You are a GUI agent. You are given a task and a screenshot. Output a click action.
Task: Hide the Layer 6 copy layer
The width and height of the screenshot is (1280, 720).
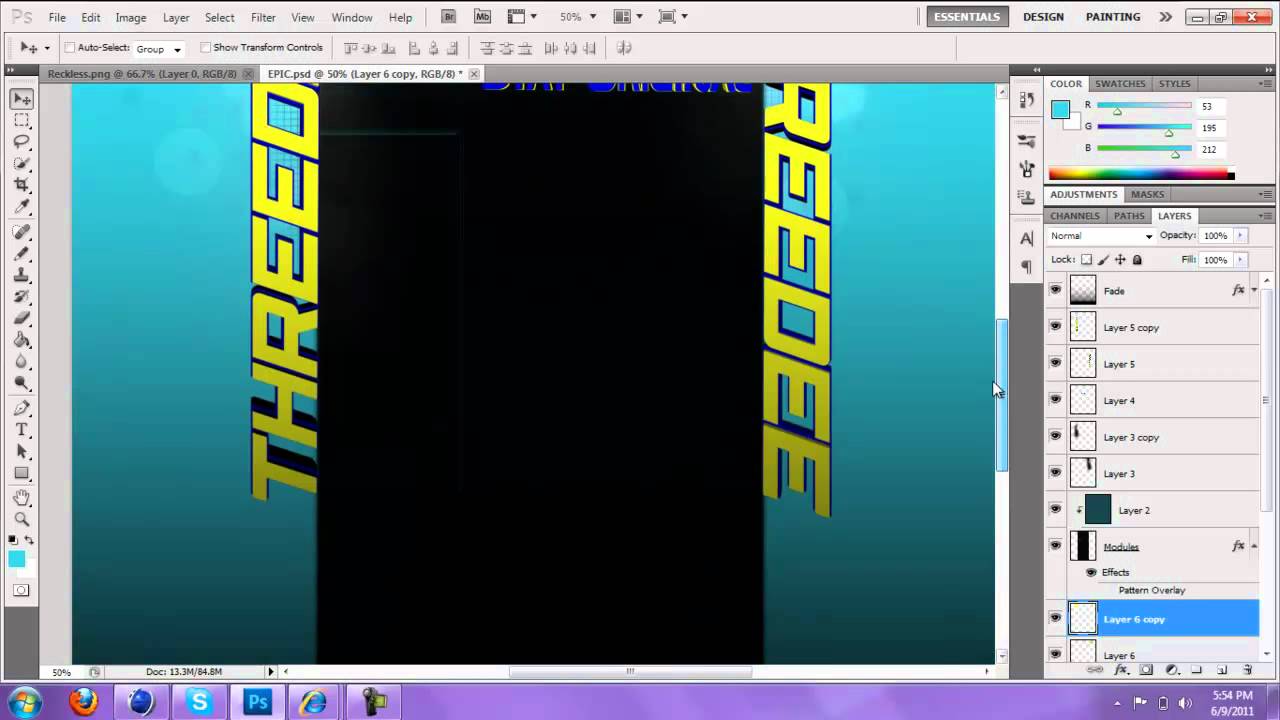point(1055,619)
